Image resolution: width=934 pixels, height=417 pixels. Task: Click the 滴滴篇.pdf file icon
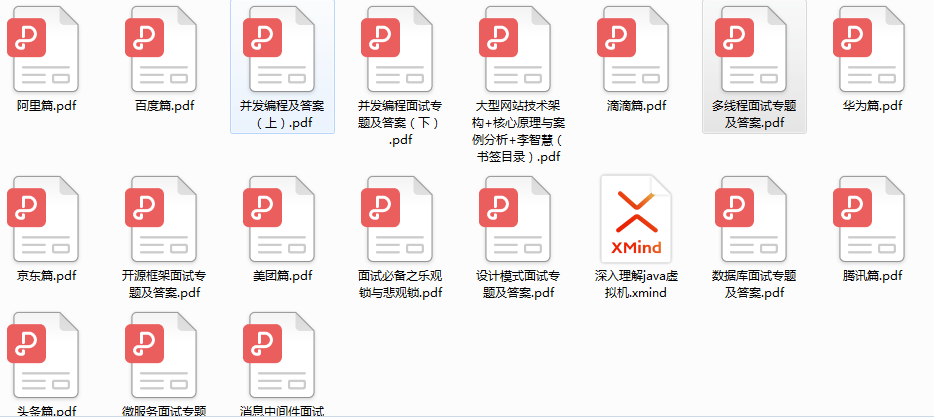click(633, 49)
